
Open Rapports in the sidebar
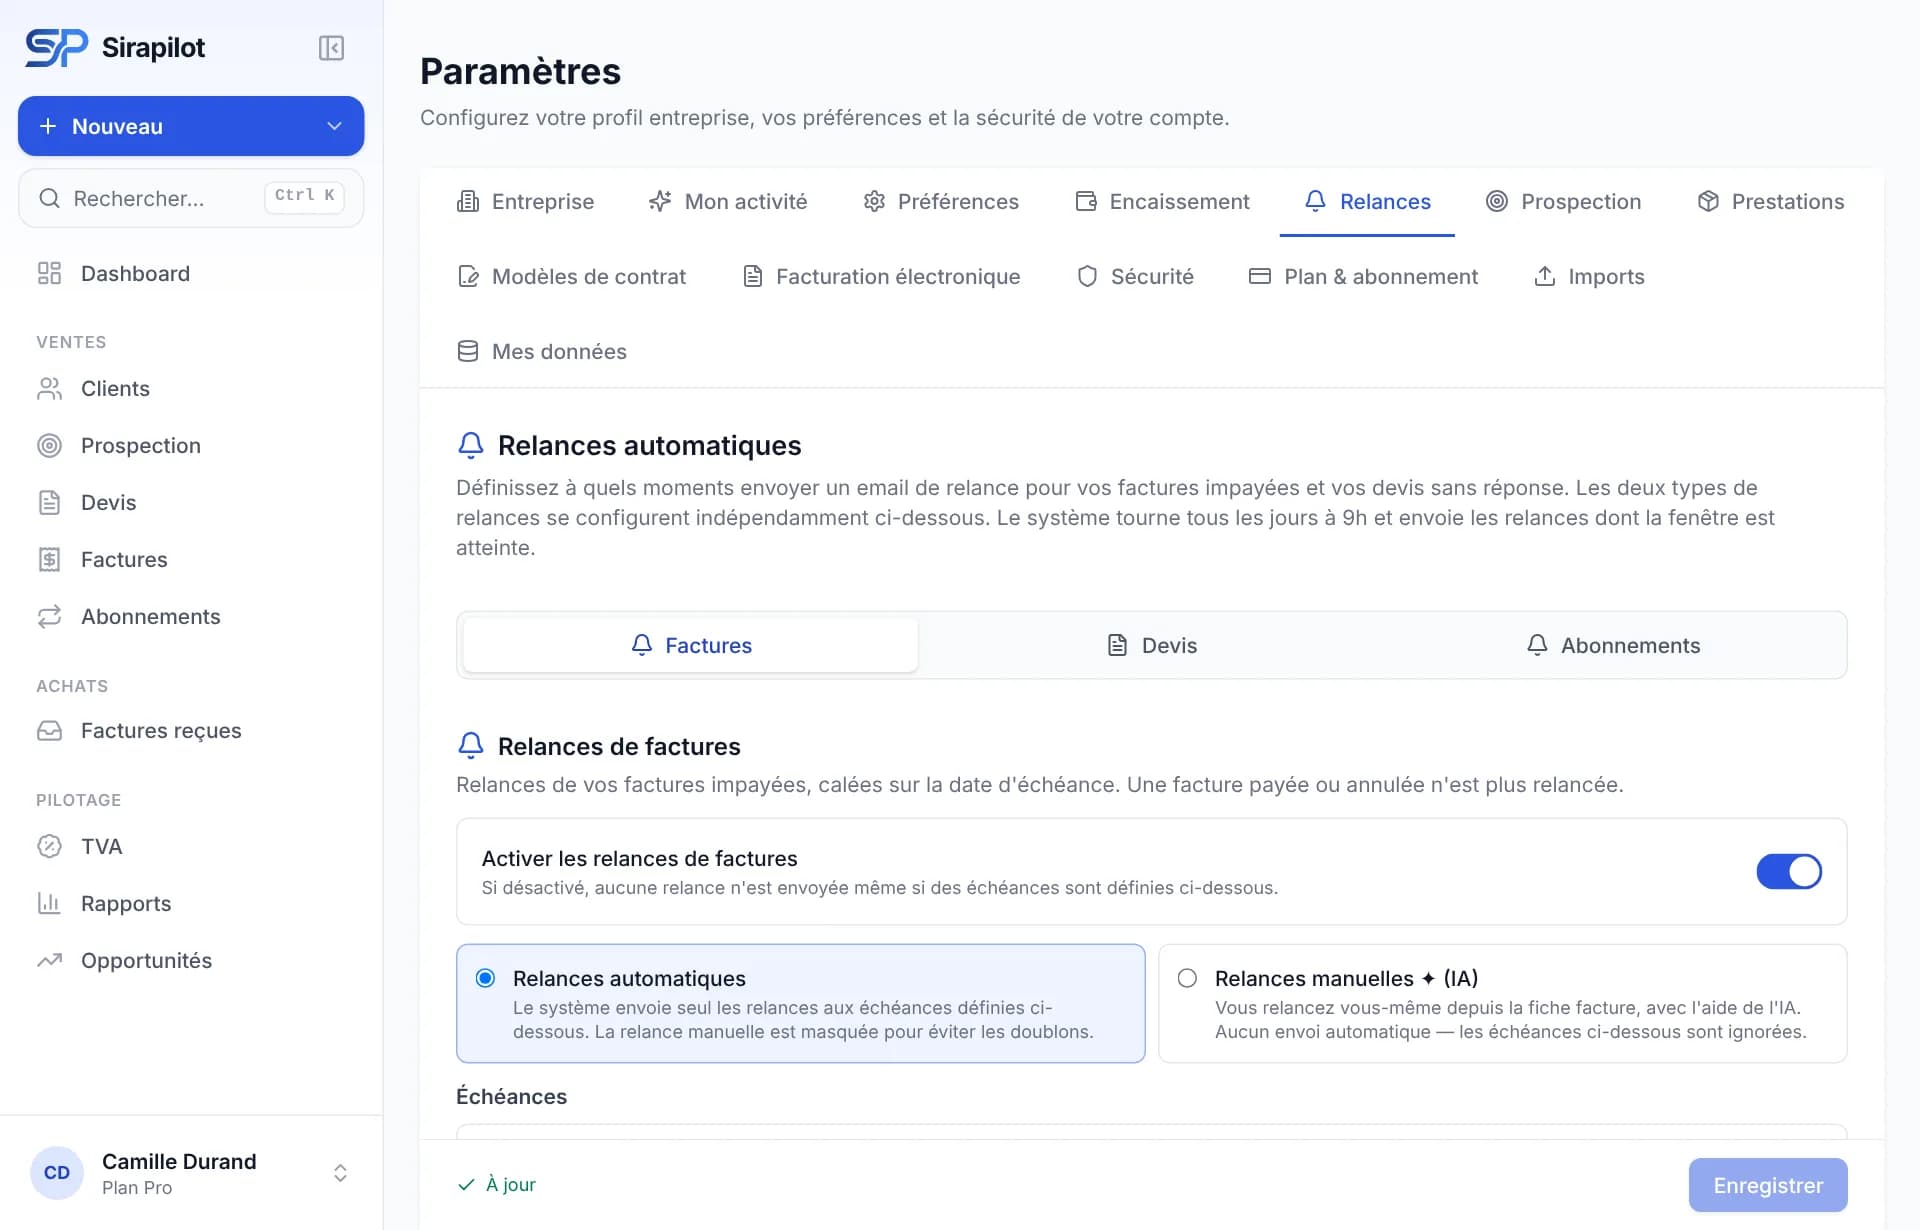coord(191,904)
